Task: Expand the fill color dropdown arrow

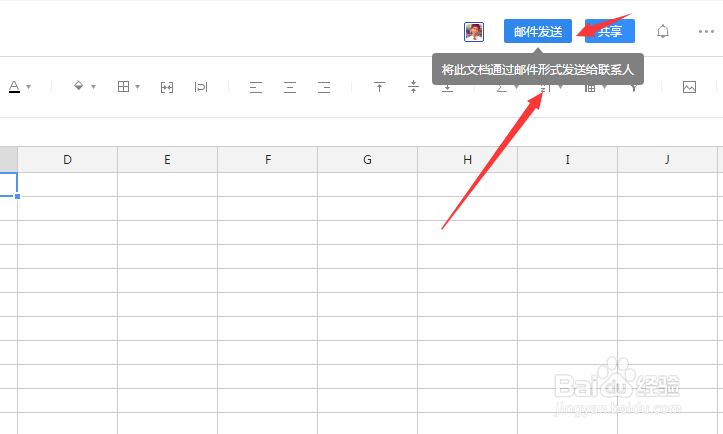Action: coord(93,87)
